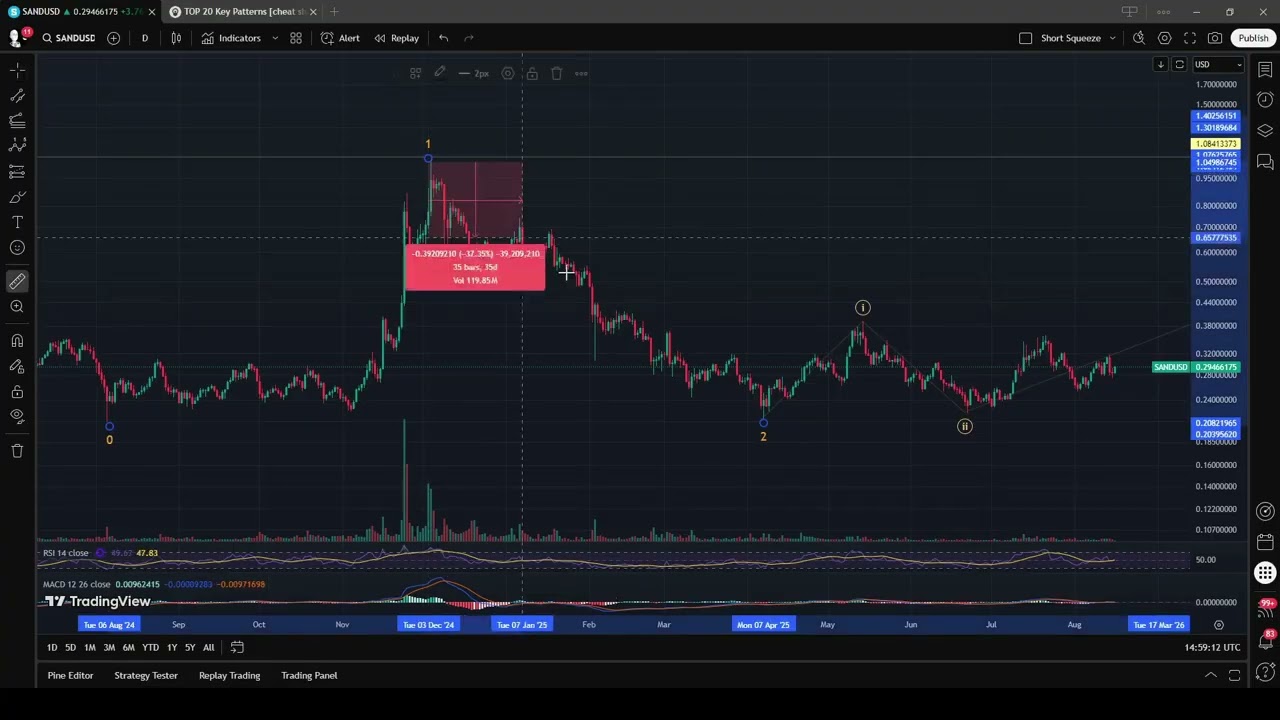This screenshot has height=720, width=1280.
Task: Select the trend line drawing tool
Action: 17,95
